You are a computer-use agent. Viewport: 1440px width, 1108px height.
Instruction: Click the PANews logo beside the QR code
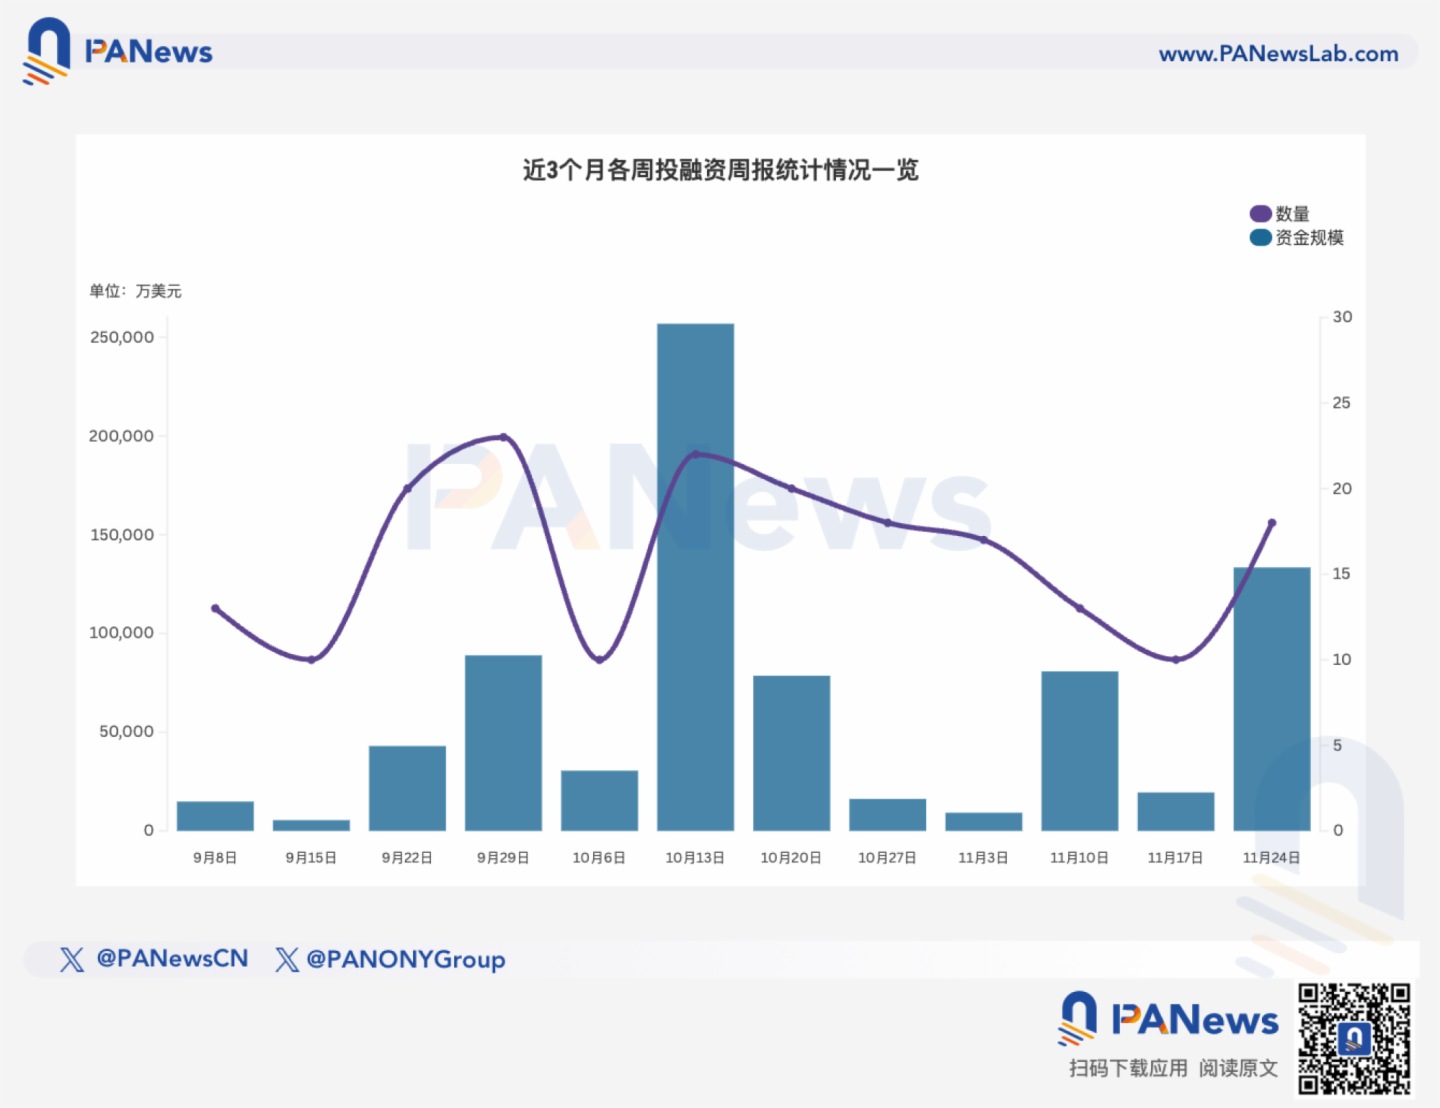(1168, 1019)
